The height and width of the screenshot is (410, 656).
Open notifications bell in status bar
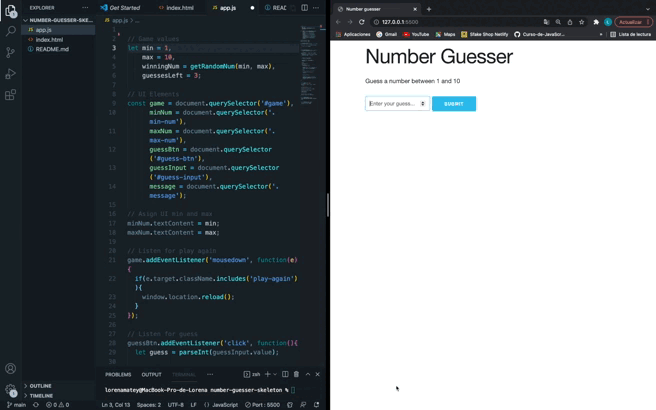[x=317, y=405]
